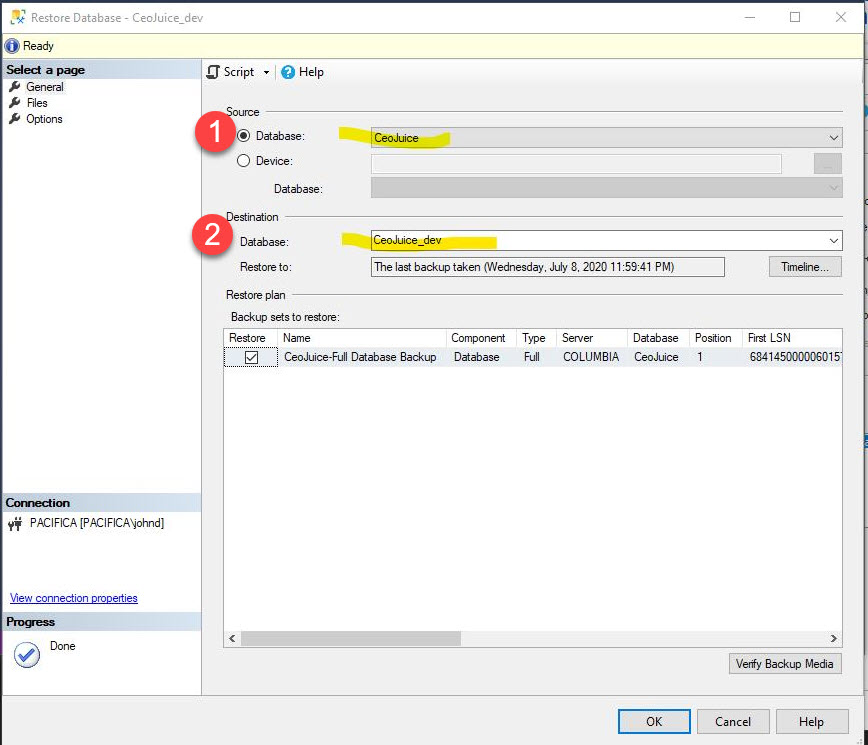Viewport: 868px width, 745px height.
Task: Click OK to start restore
Action: coord(654,722)
